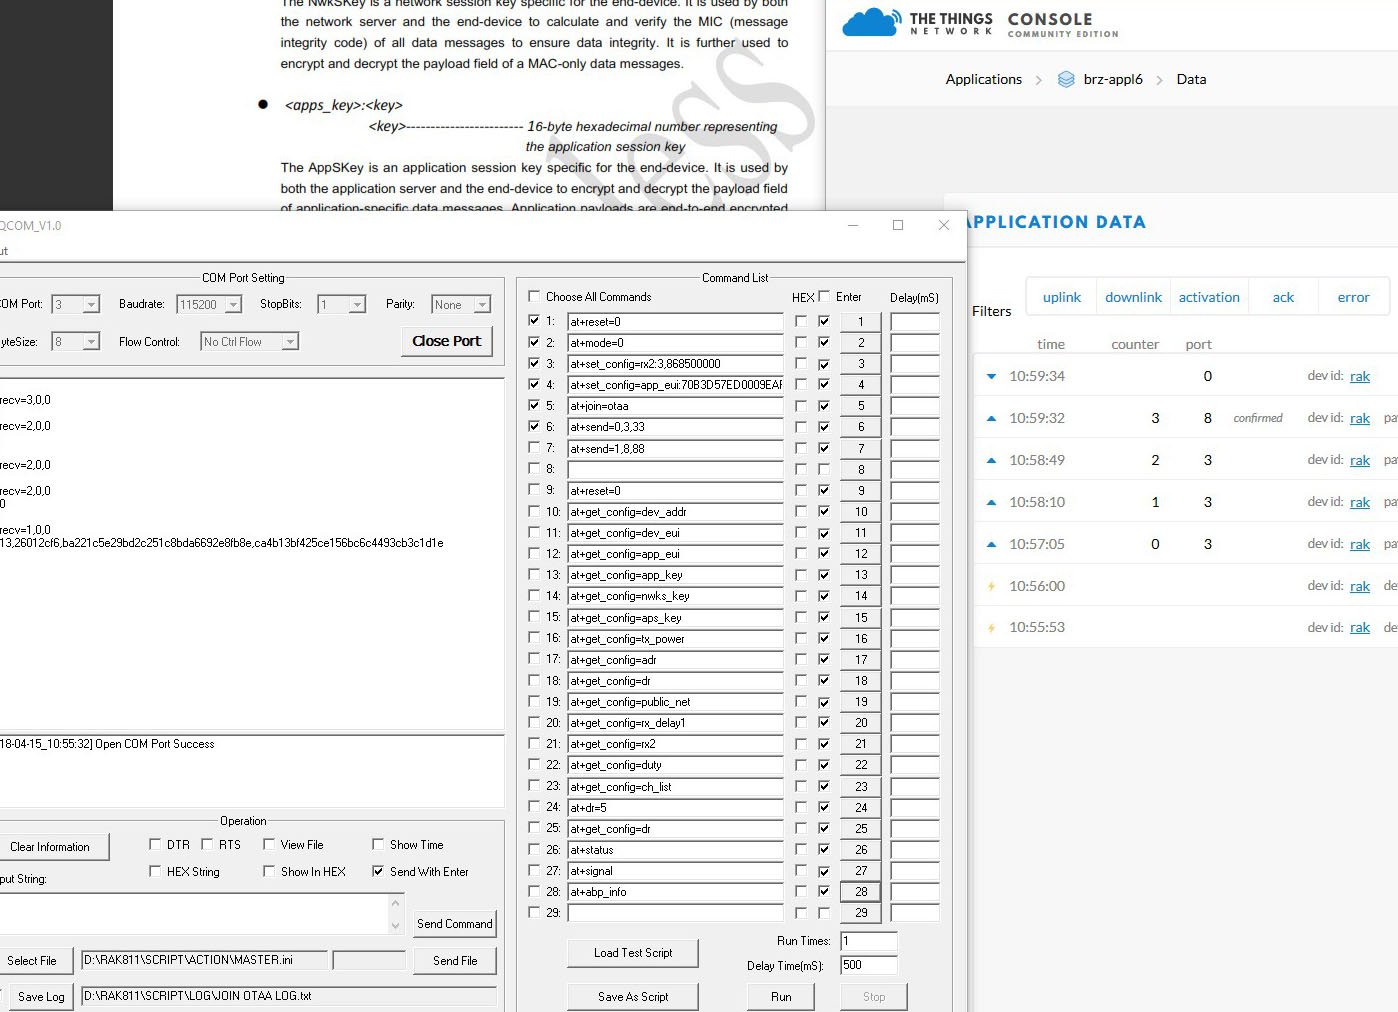This screenshot has width=1398, height=1012.
Task: Click the downlink arrow icon at 10:59:34
Action: 991,376
